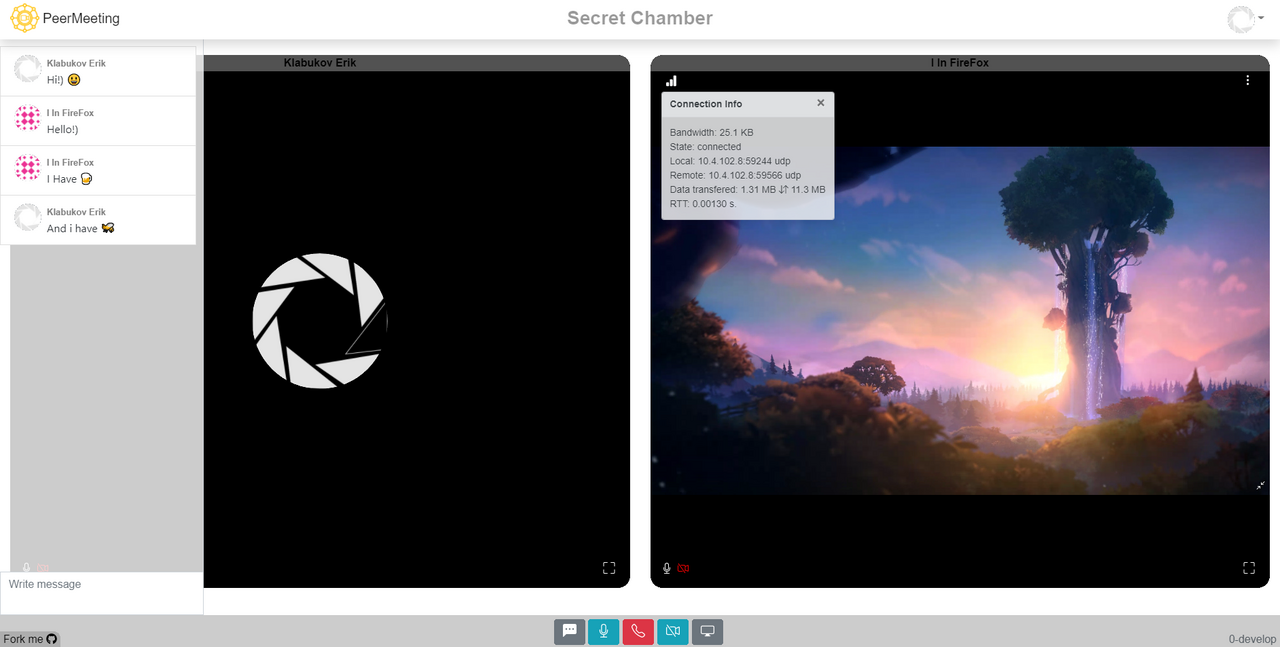This screenshot has height=647, width=1280.
Task: Open the three-dot menu on I In FireFox video
Action: click(1248, 80)
